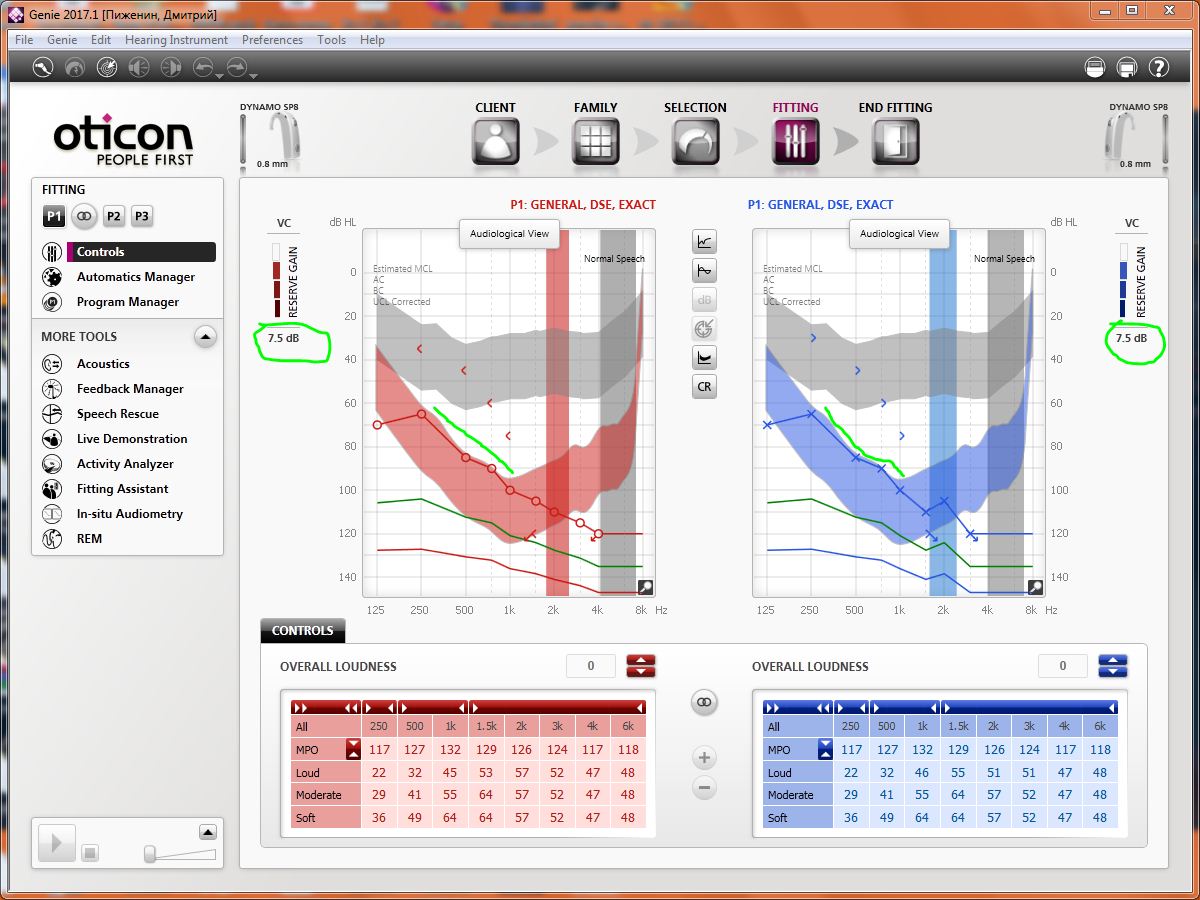Open the Hearing Instrument menu
Screen dimensions: 1200x900
point(176,40)
